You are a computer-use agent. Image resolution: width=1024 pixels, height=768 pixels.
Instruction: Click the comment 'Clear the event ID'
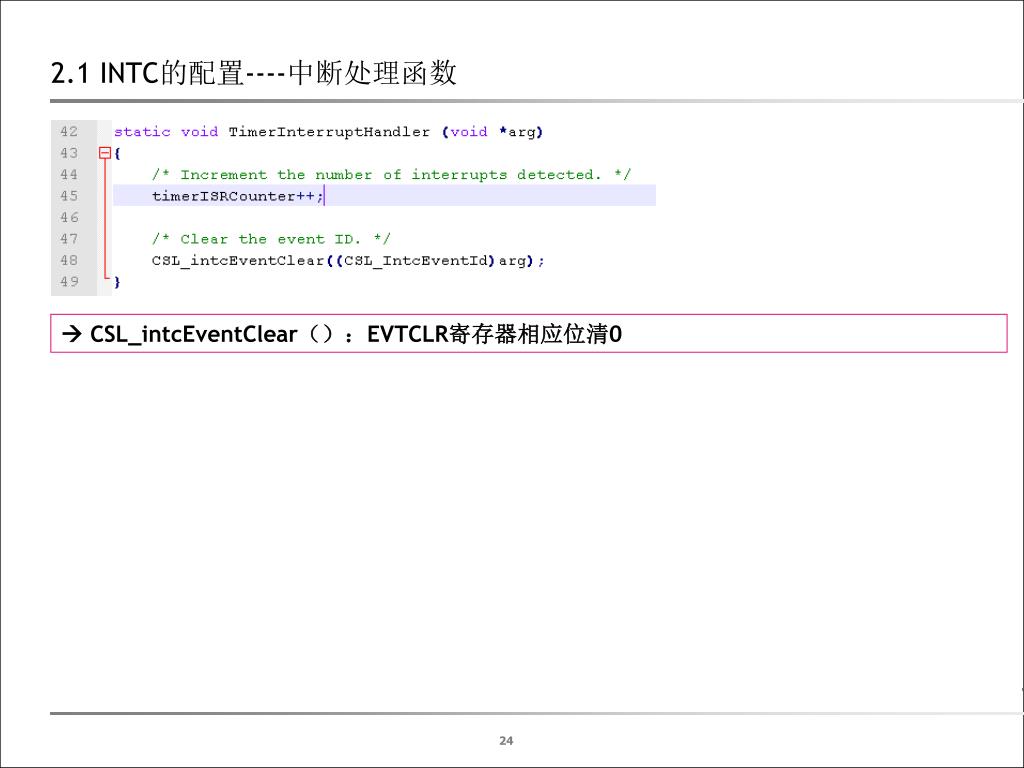(271, 239)
